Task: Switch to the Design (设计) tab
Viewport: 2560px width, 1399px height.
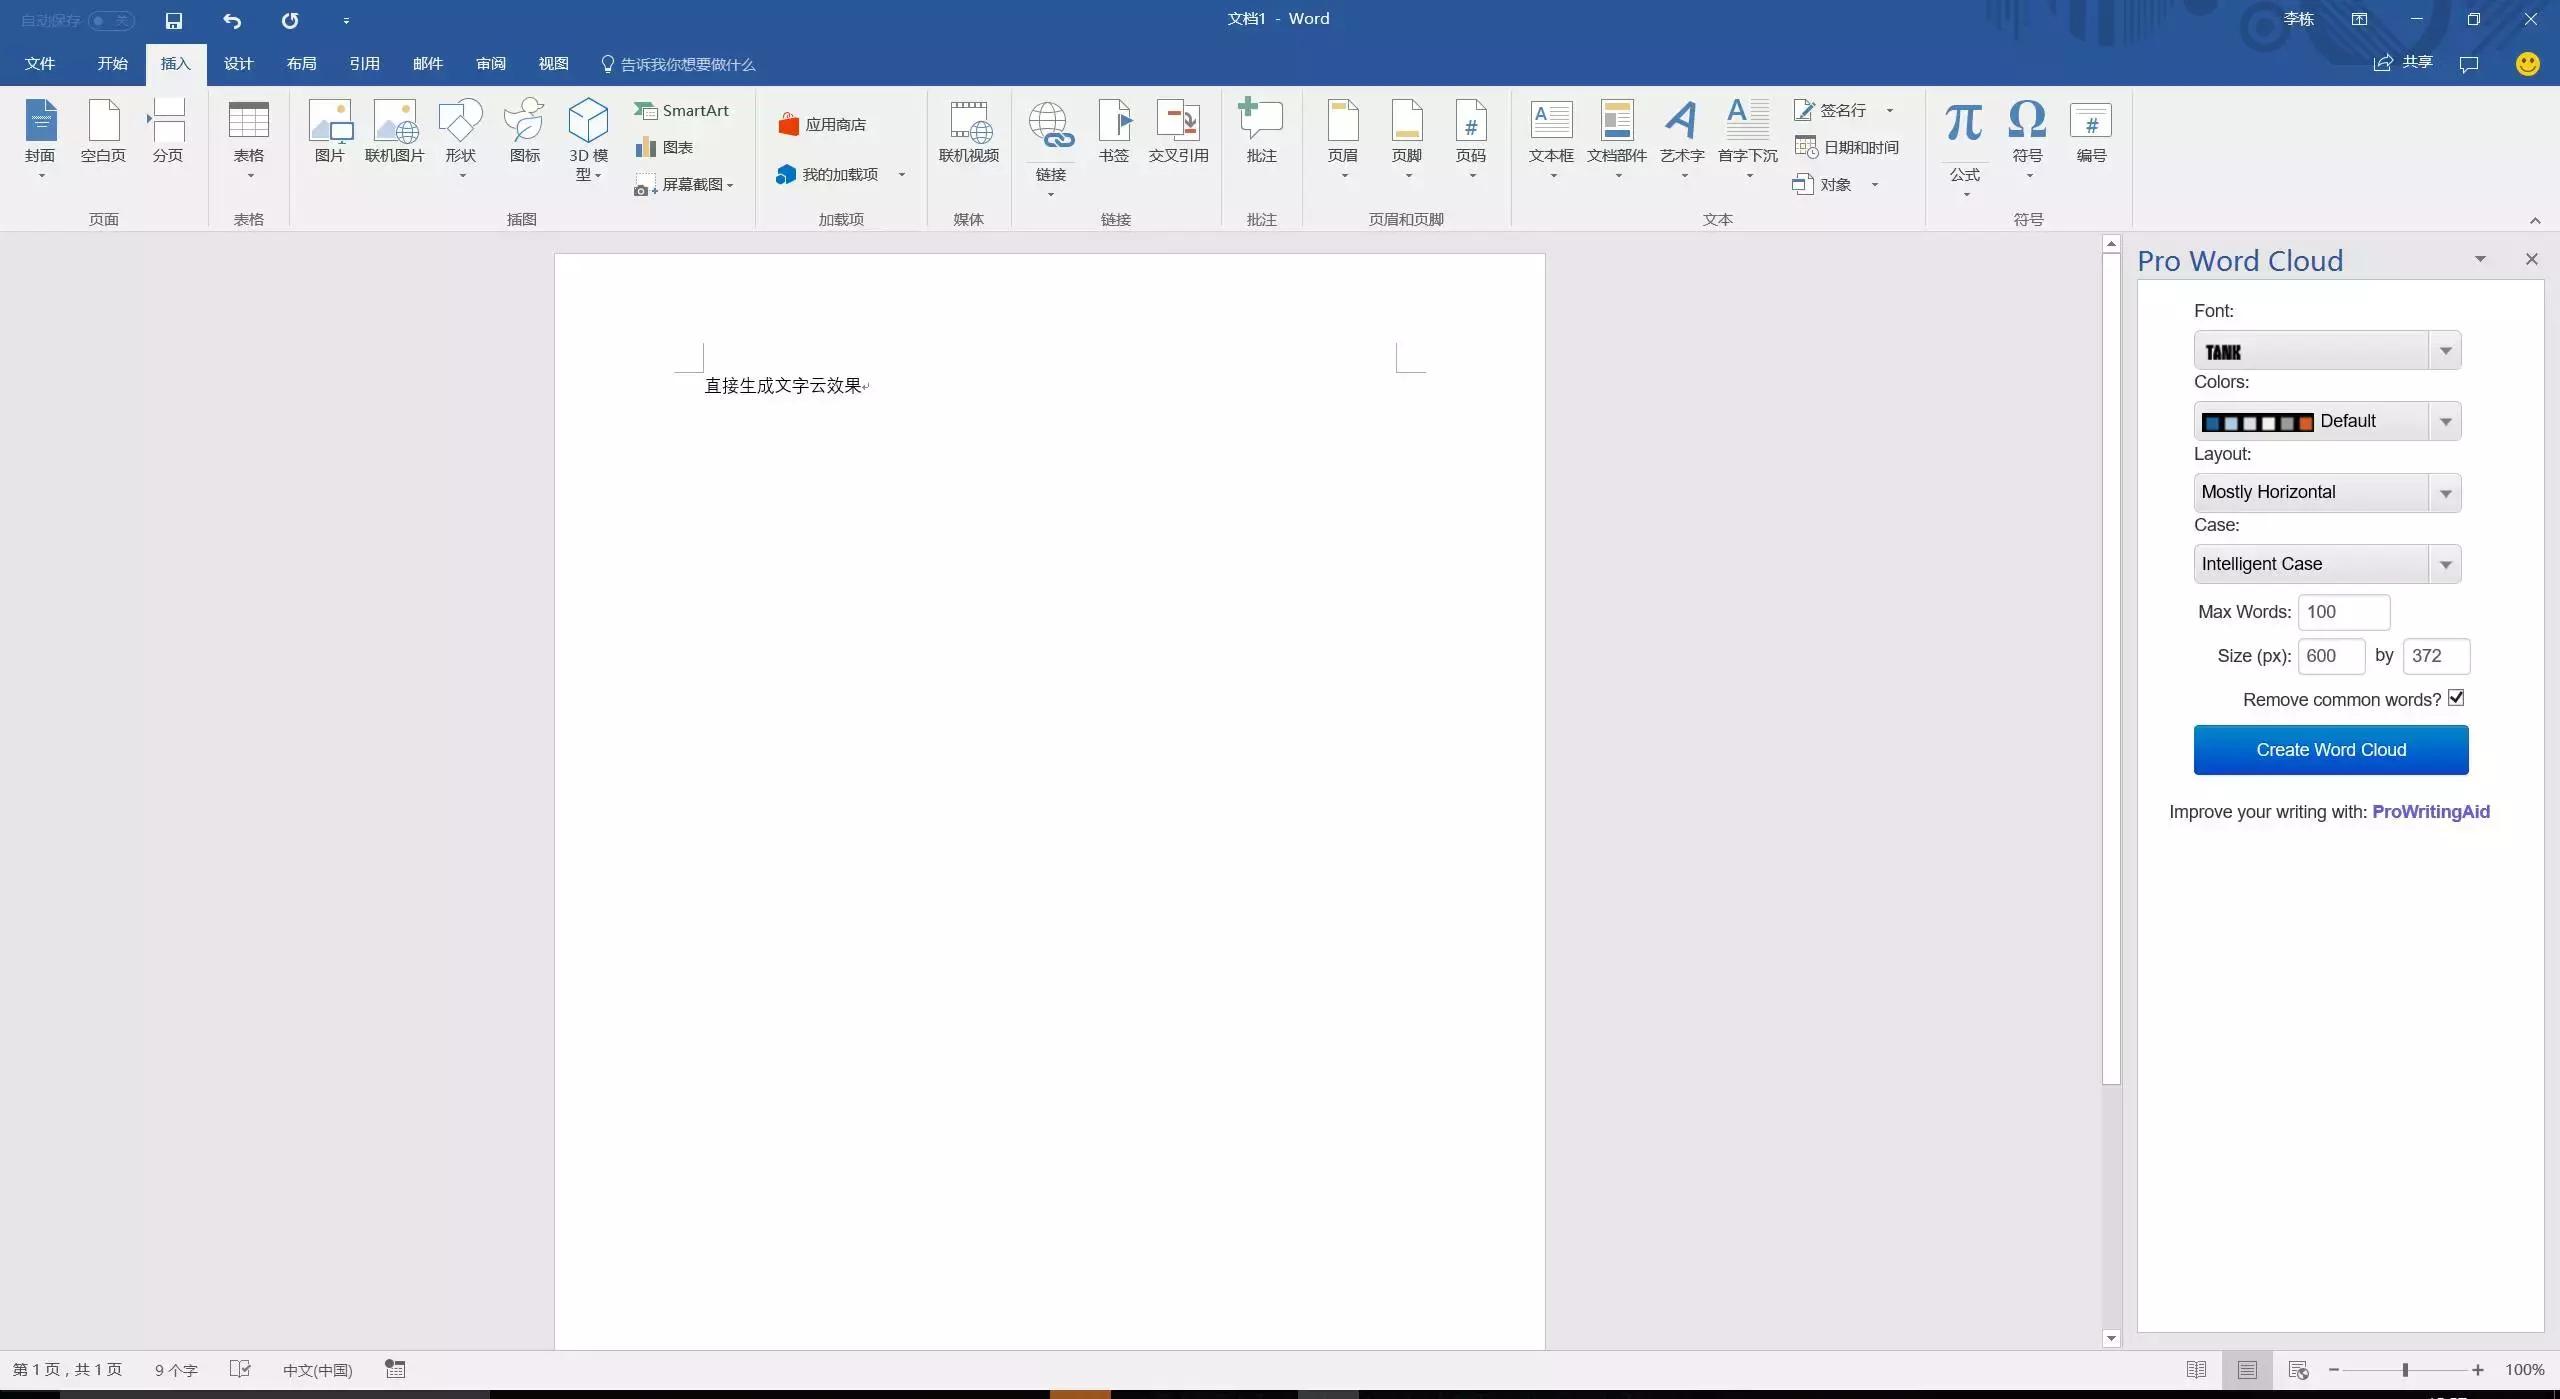Action: [238, 64]
